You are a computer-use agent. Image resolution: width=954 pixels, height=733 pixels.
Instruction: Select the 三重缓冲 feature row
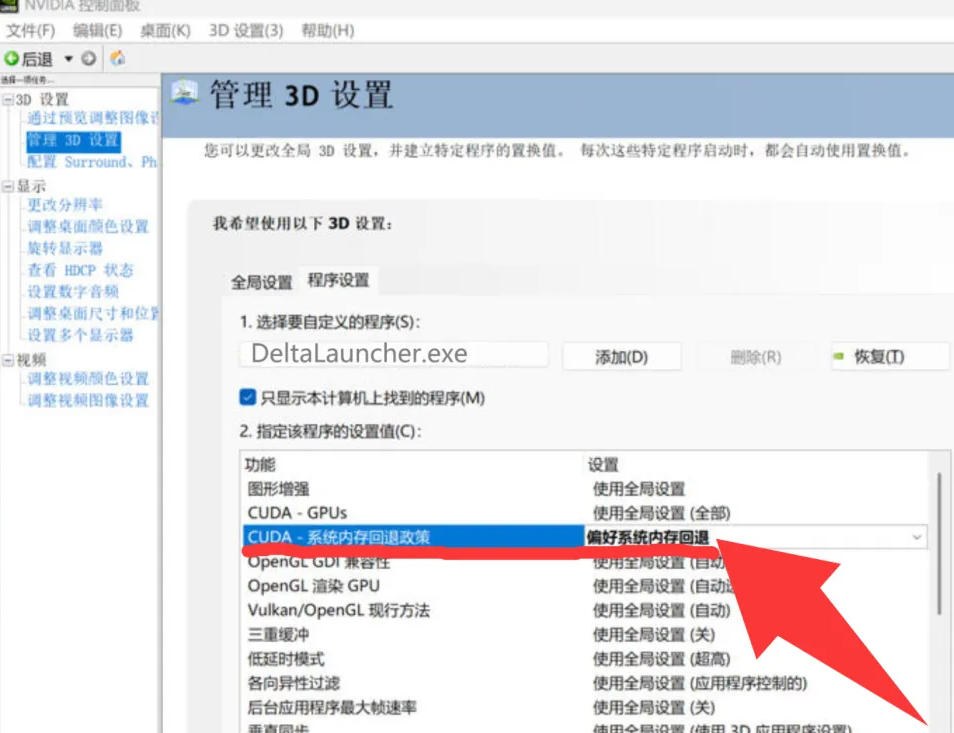click(292, 633)
